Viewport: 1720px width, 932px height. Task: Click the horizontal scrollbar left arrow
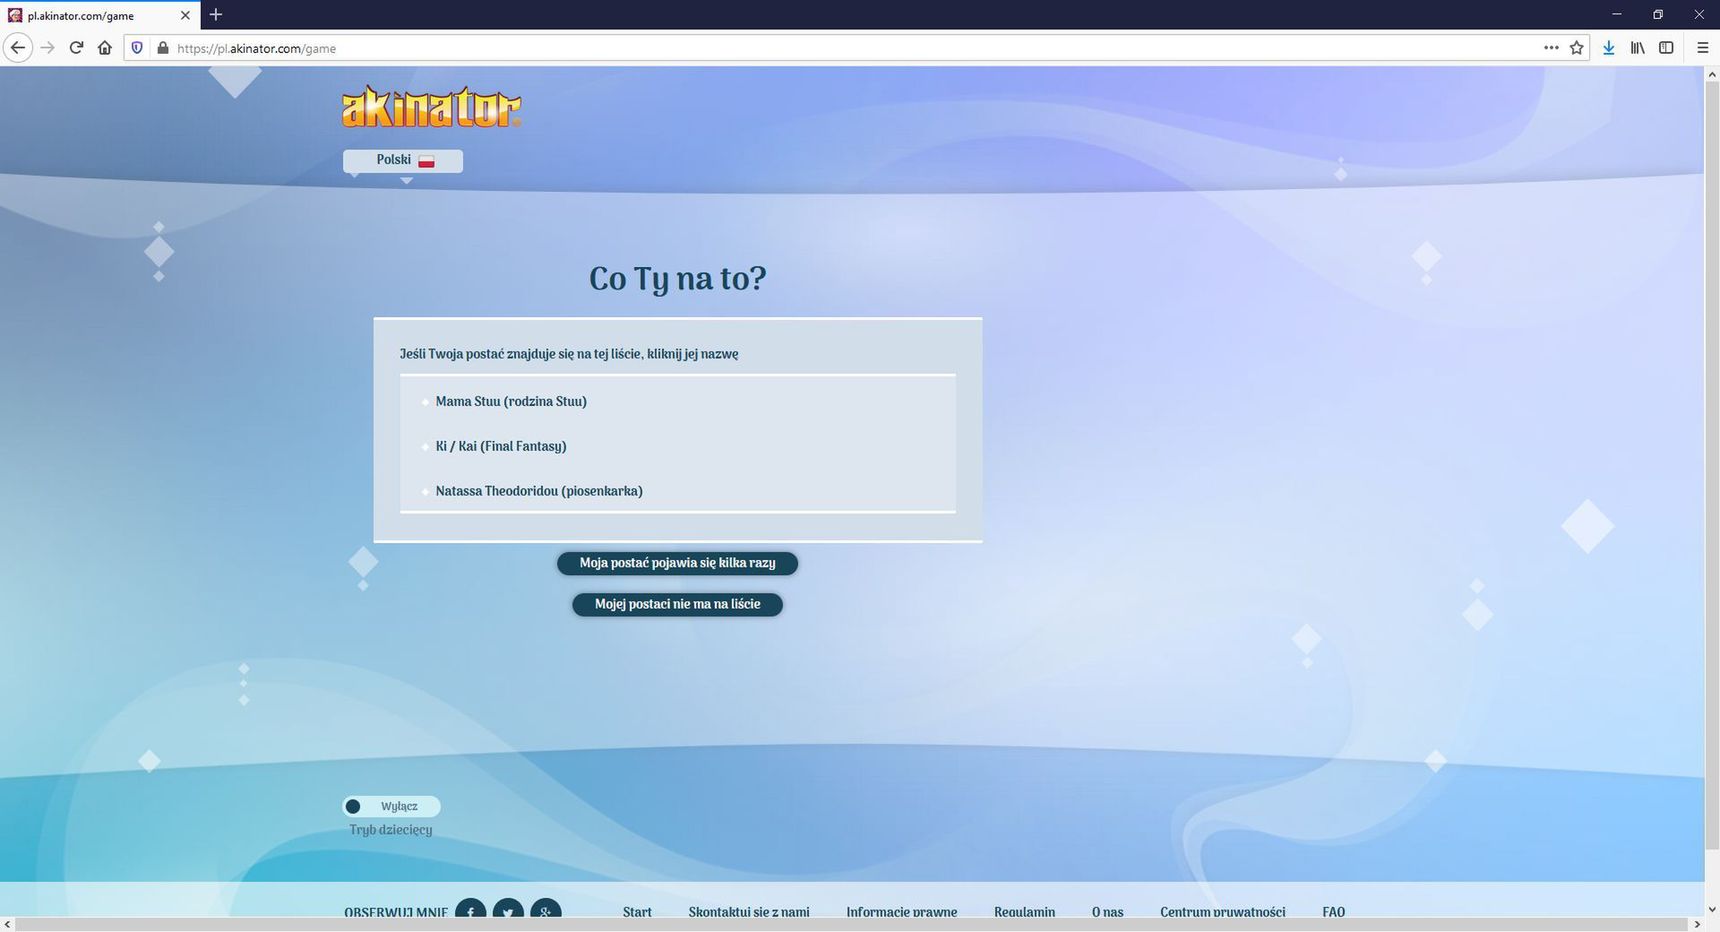click(x=8, y=924)
